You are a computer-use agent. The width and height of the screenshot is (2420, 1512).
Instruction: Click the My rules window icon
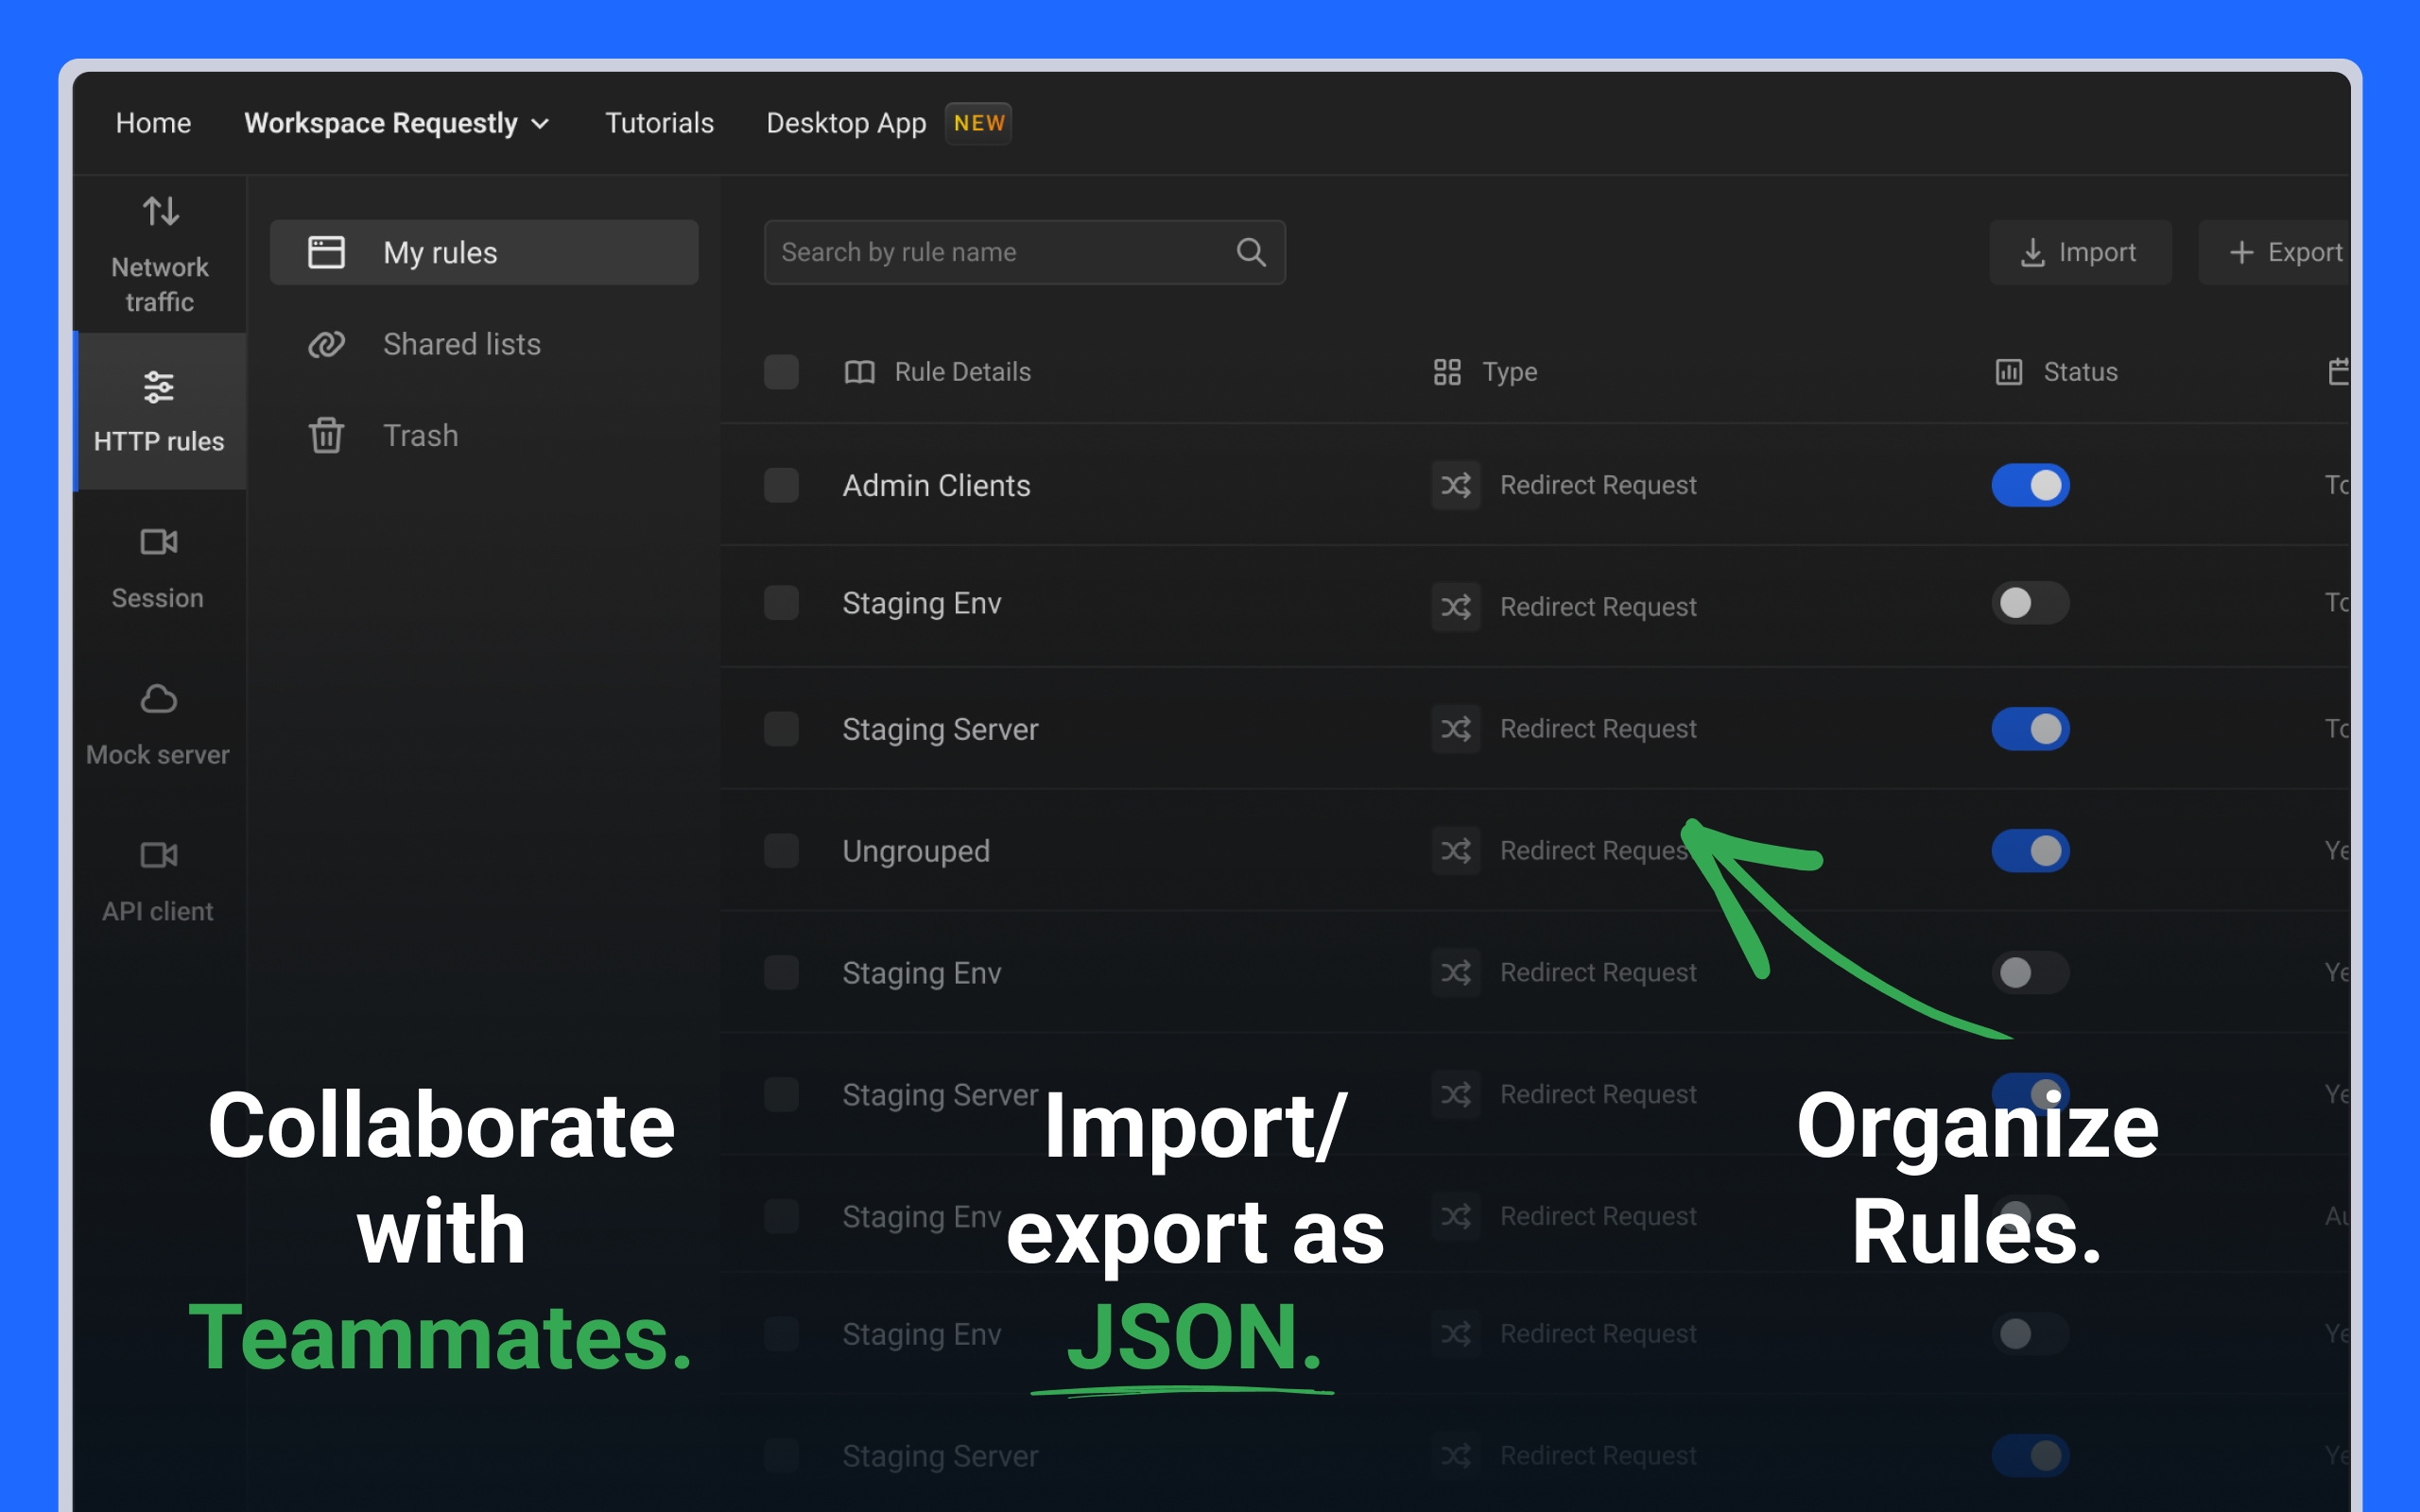(326, 252)
